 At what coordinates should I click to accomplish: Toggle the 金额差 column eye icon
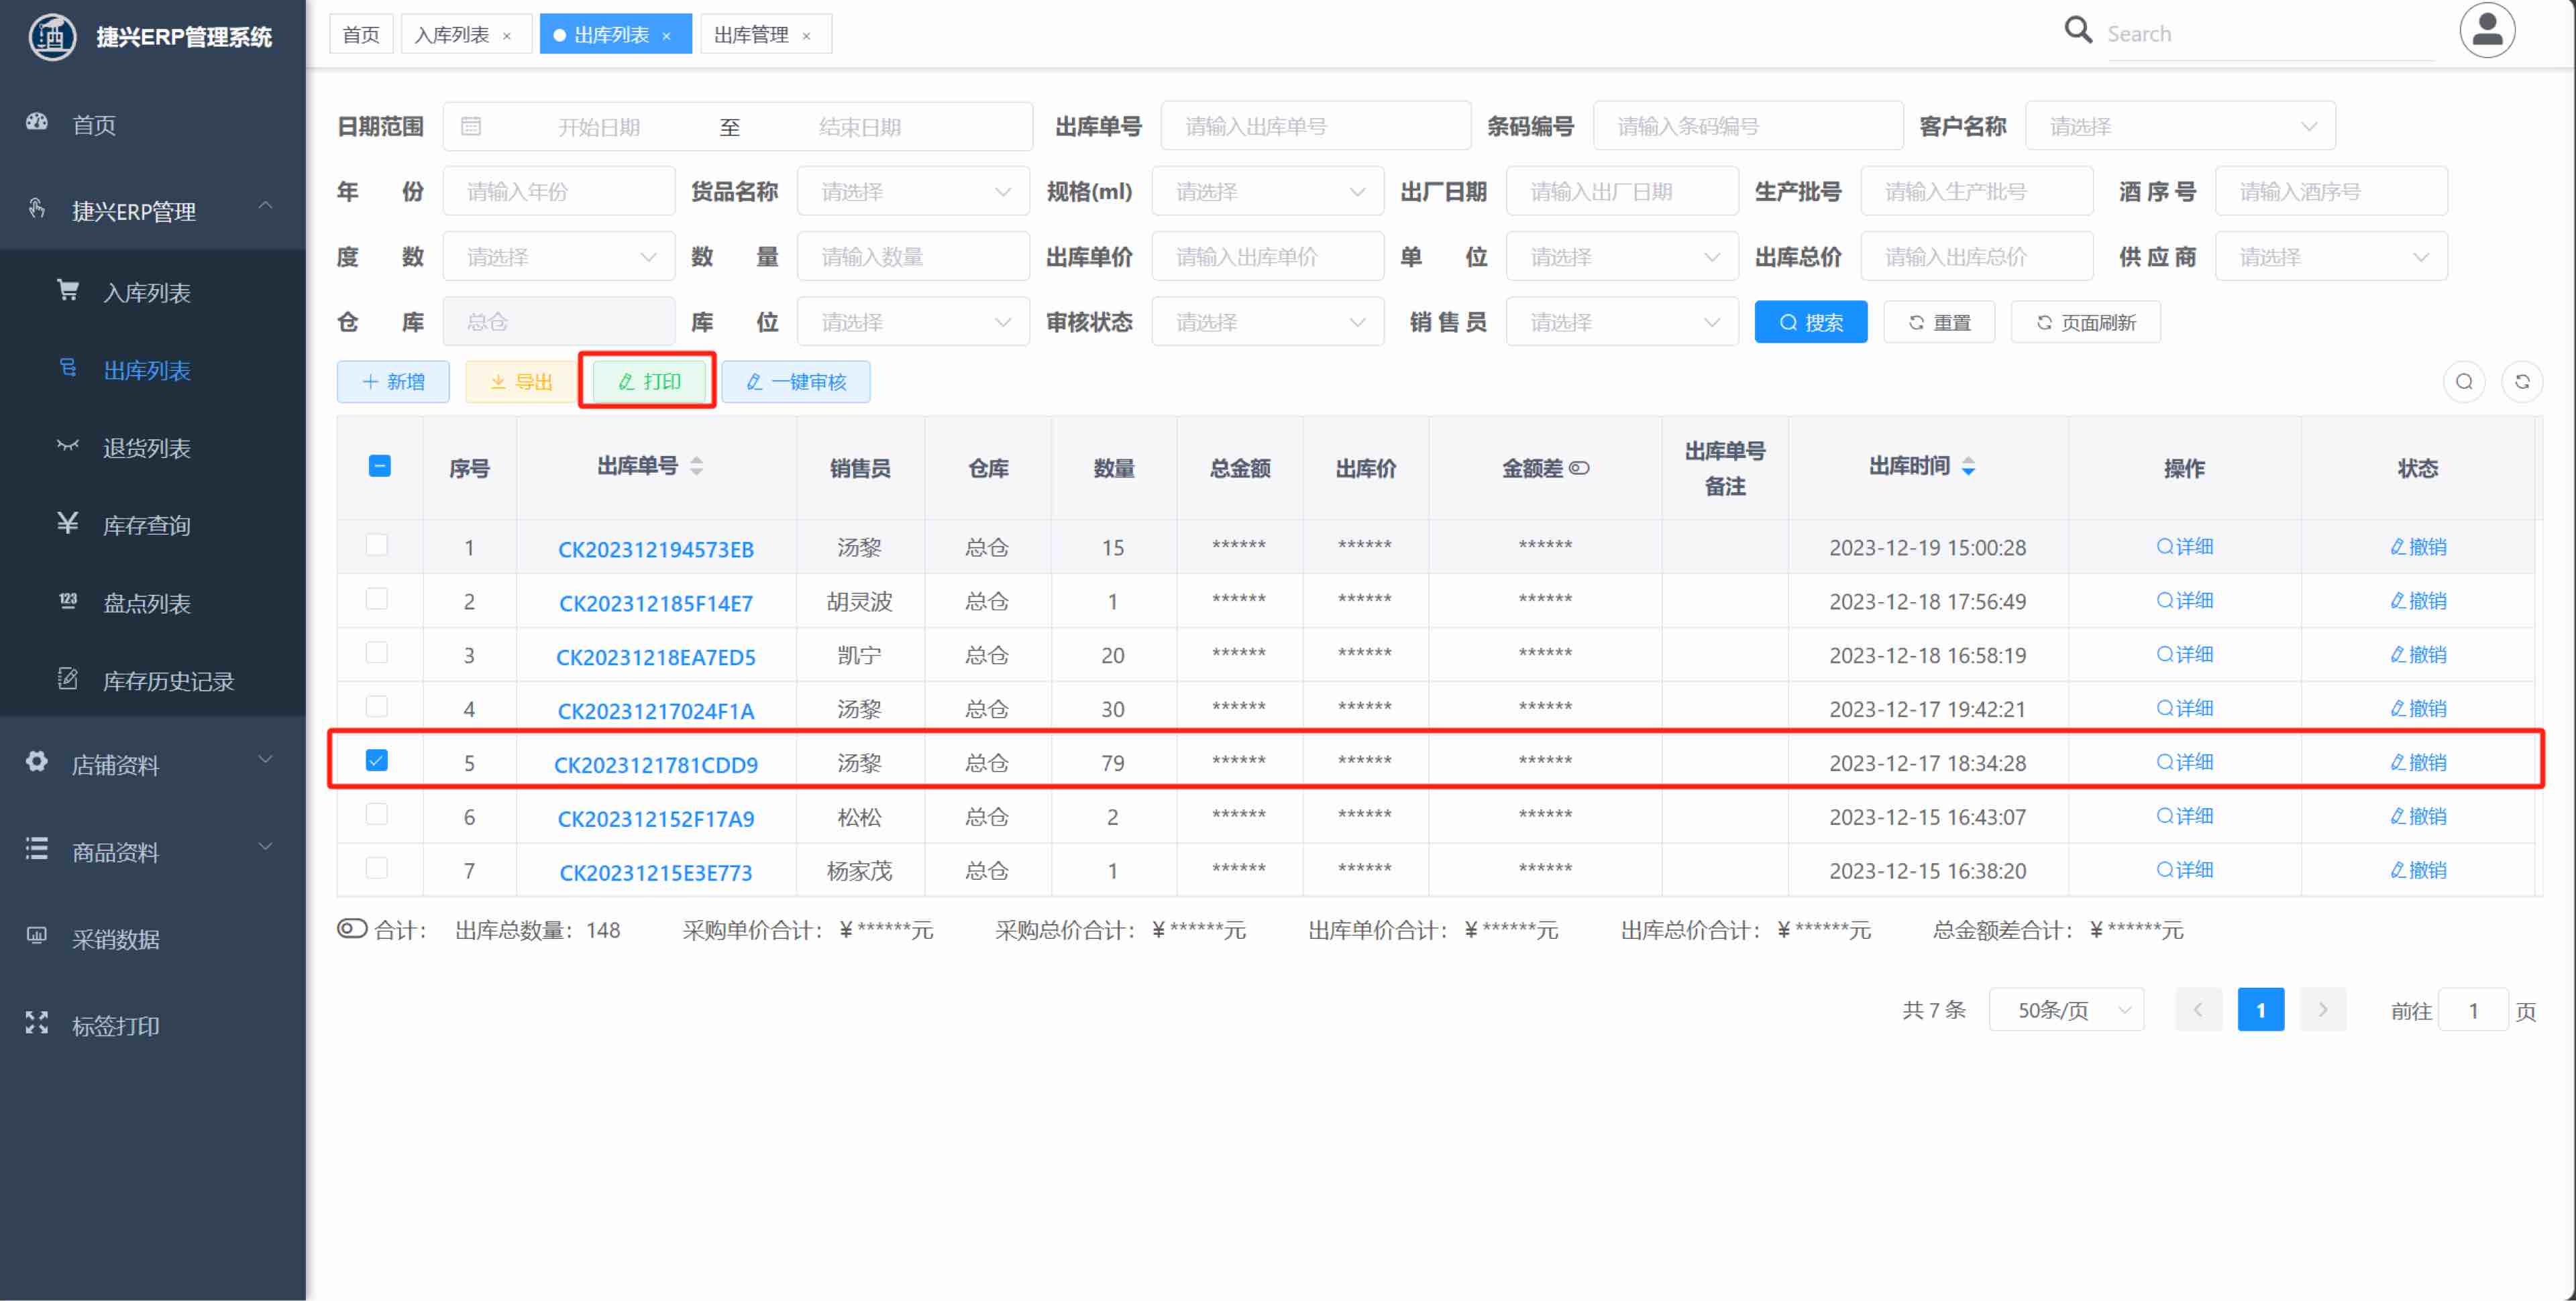click(1579, 468)
